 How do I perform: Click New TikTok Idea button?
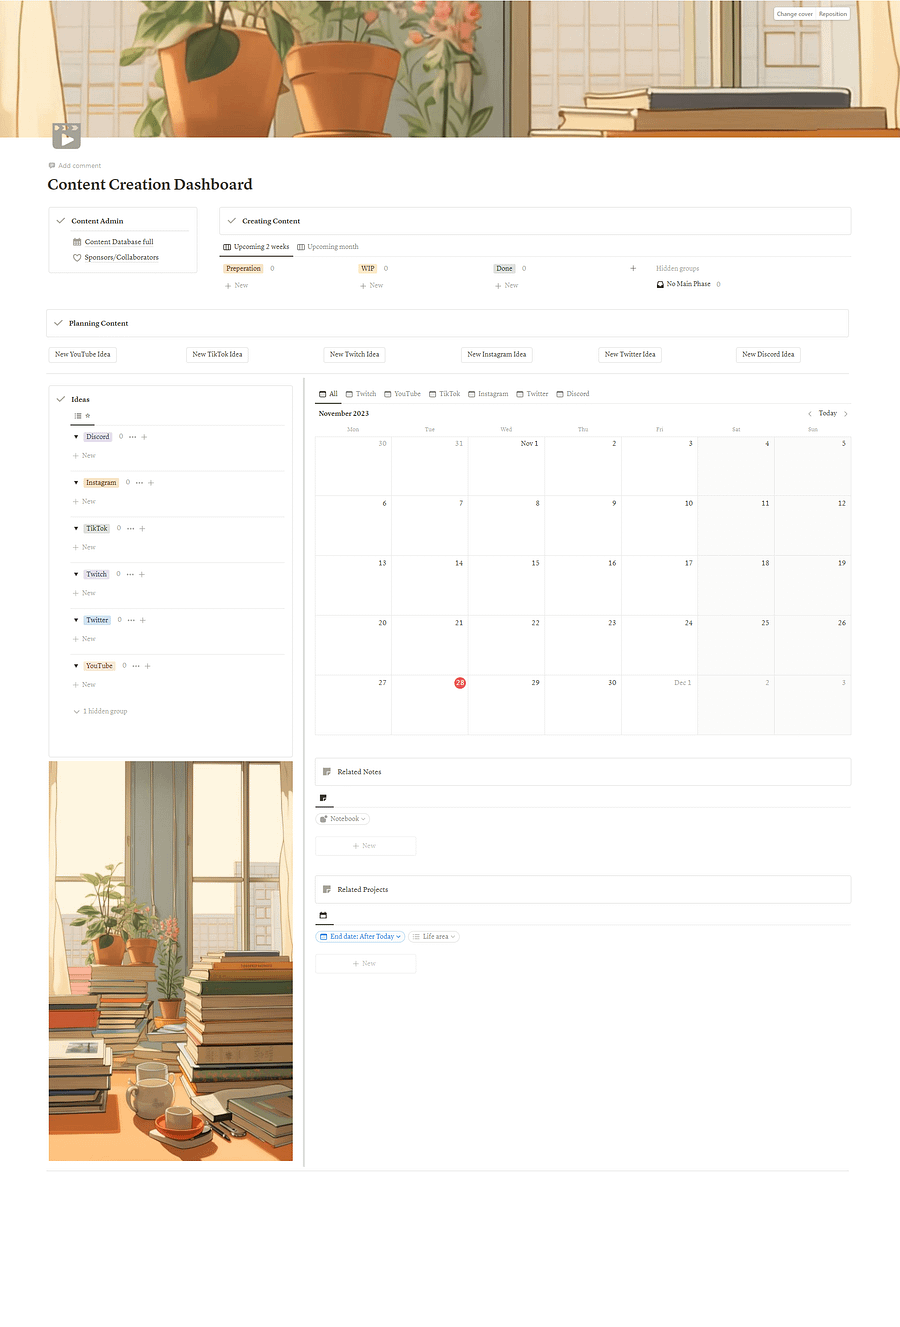(x=217, y=354)
